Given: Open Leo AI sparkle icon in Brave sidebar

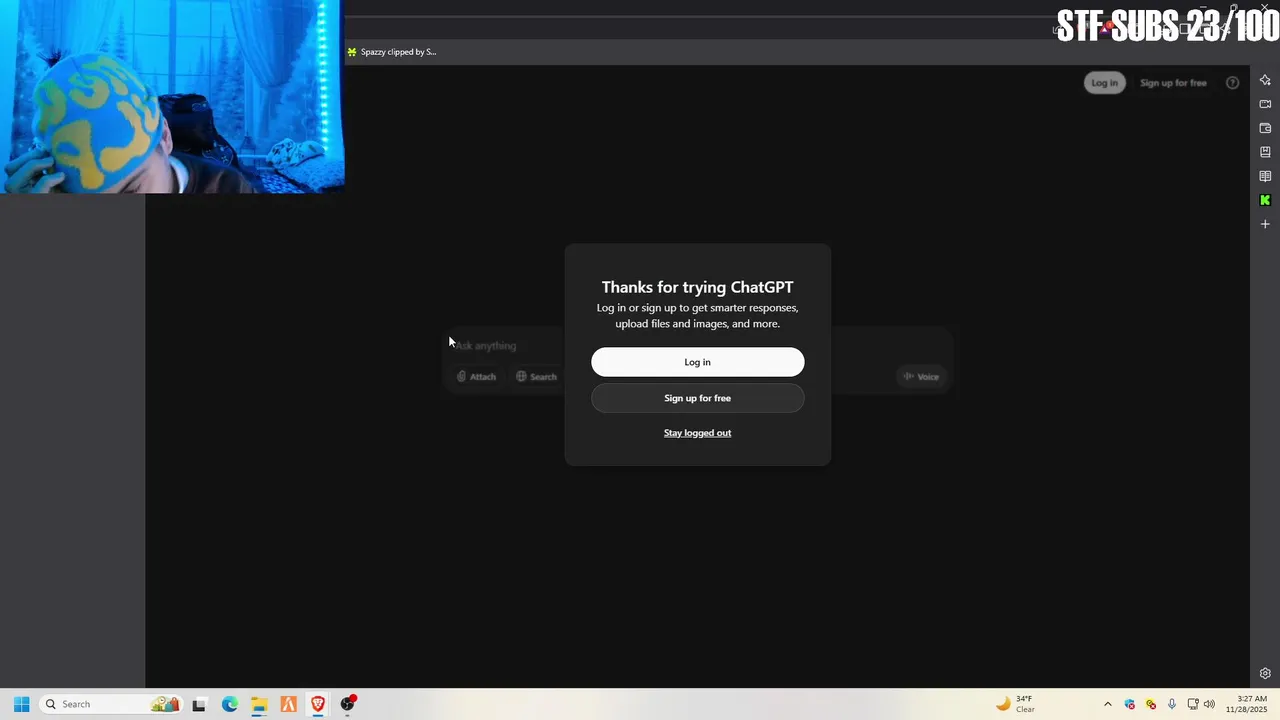Looking at the screenshot, I should [1265, 80].
